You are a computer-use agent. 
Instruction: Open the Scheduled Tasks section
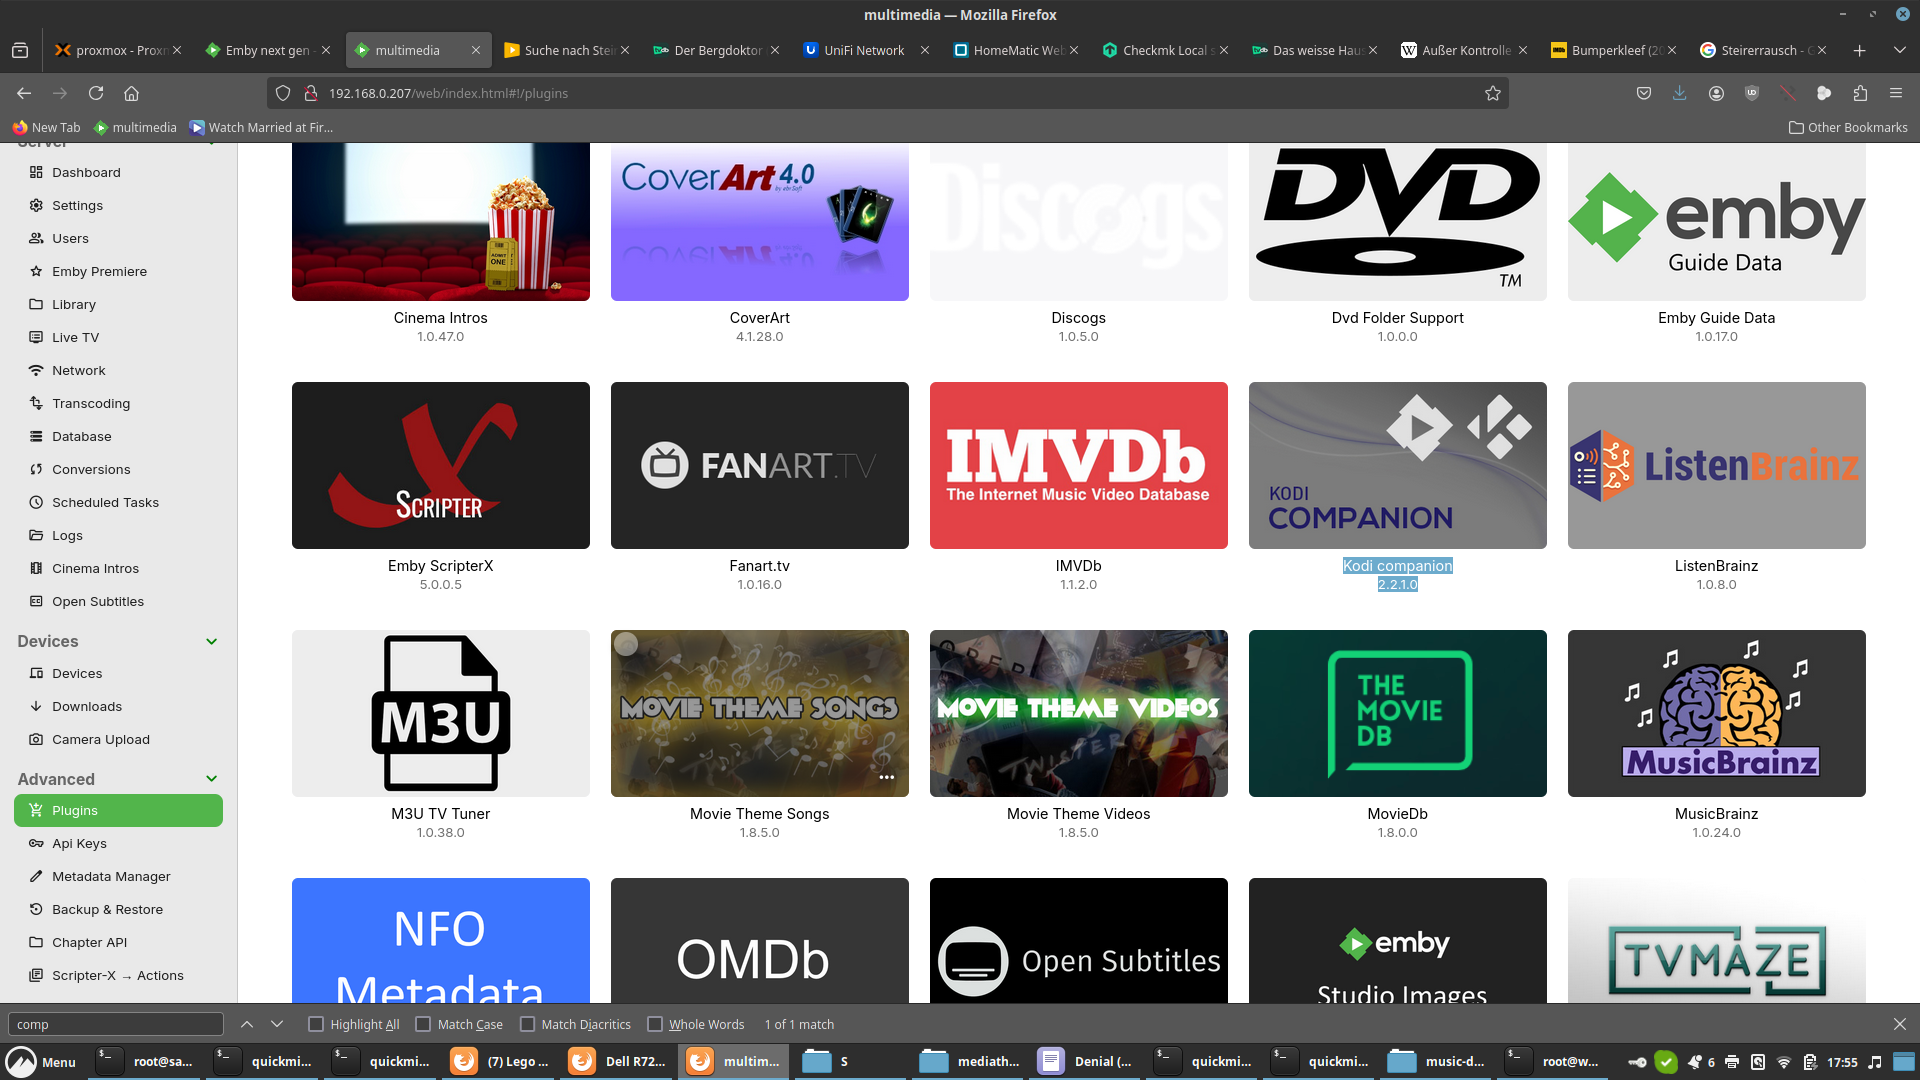(x=103, y=502)
